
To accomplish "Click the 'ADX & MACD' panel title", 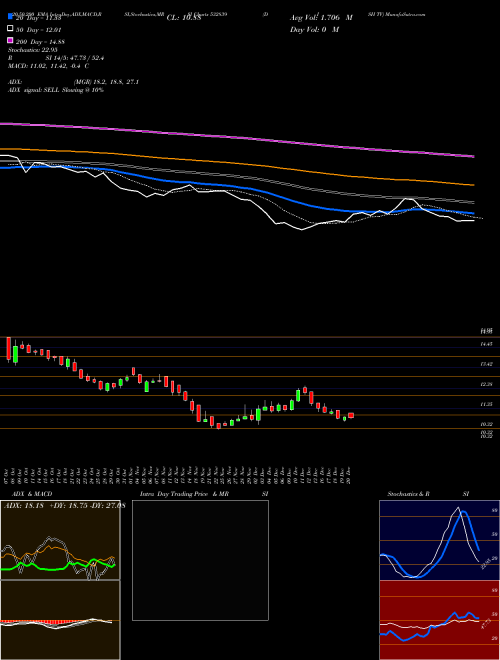I will [x=32, y=494].
